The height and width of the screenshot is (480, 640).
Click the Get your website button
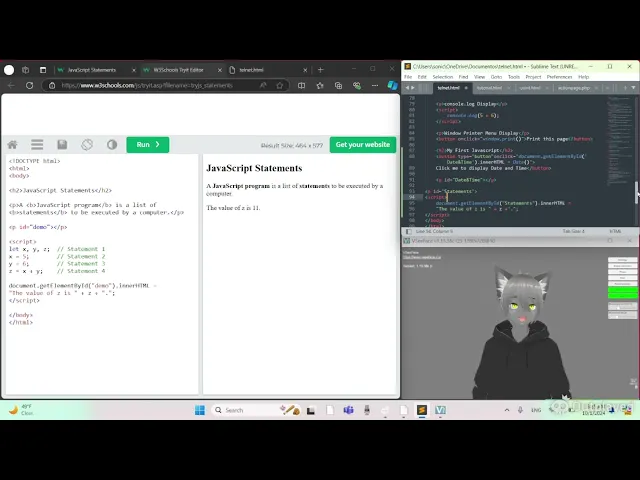[x=363, y=144]
